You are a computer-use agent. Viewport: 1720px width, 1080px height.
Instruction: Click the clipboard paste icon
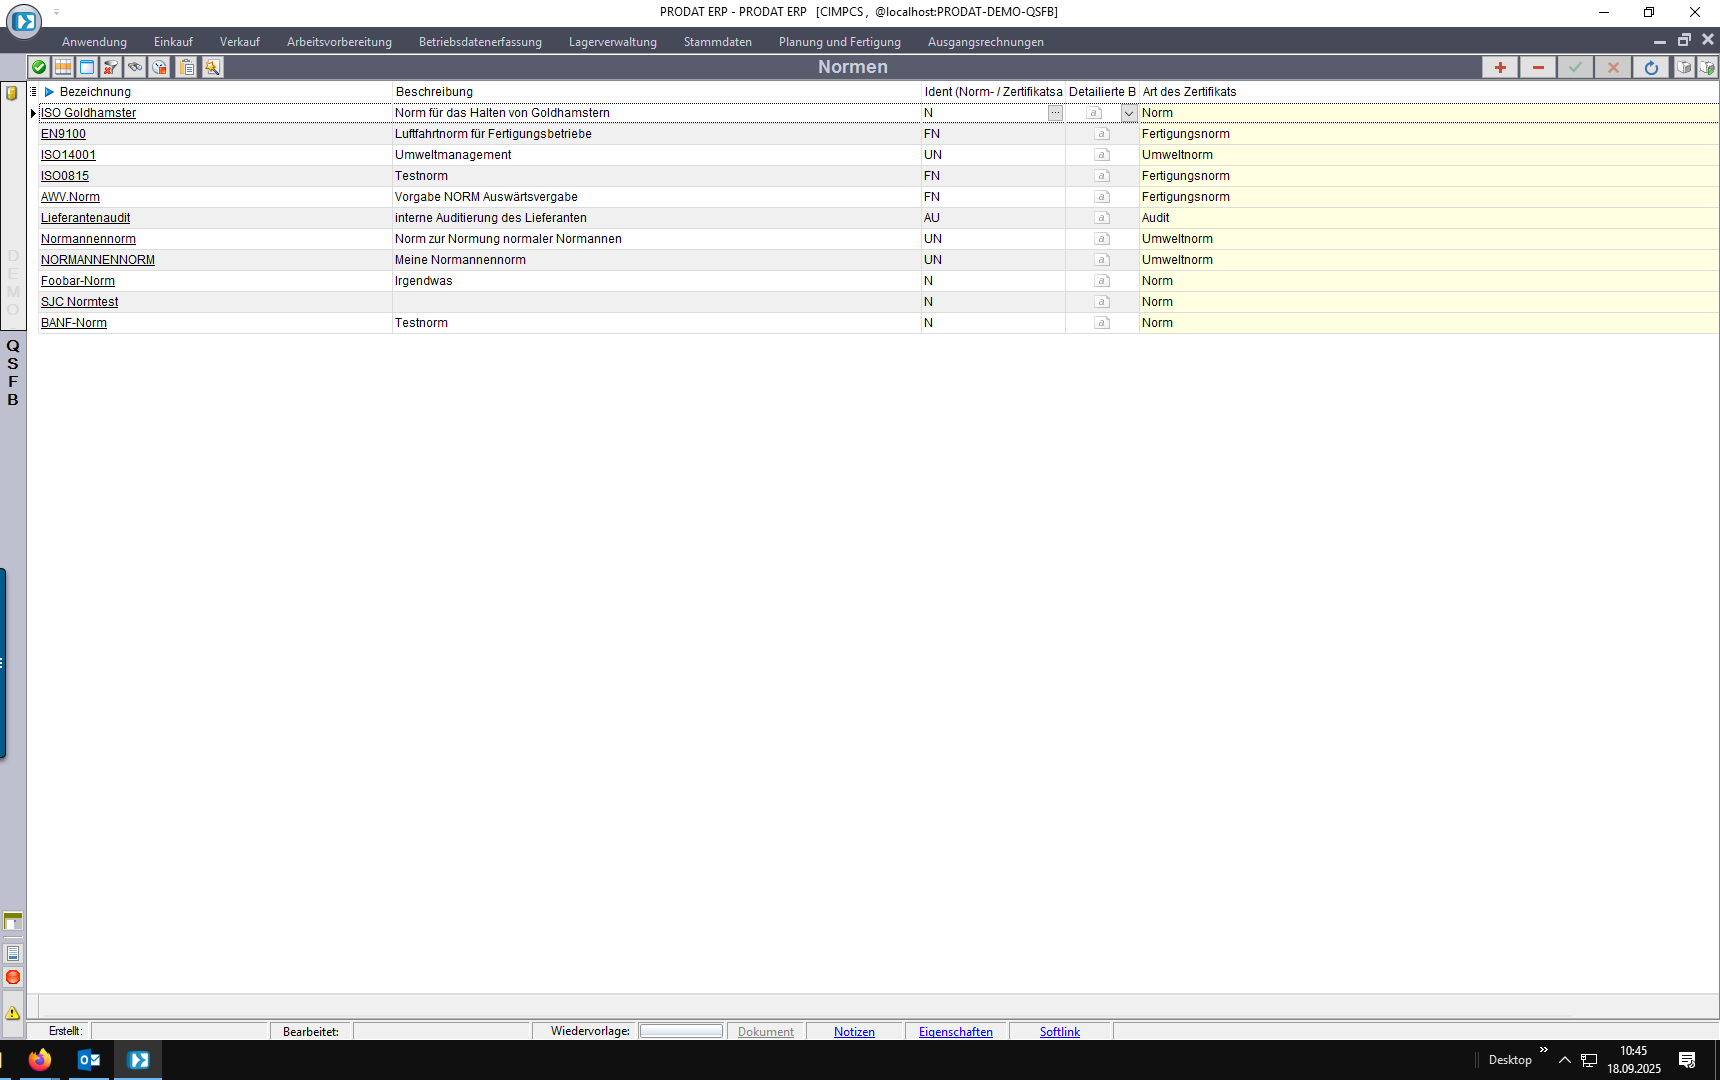click(x=187, y=67)
